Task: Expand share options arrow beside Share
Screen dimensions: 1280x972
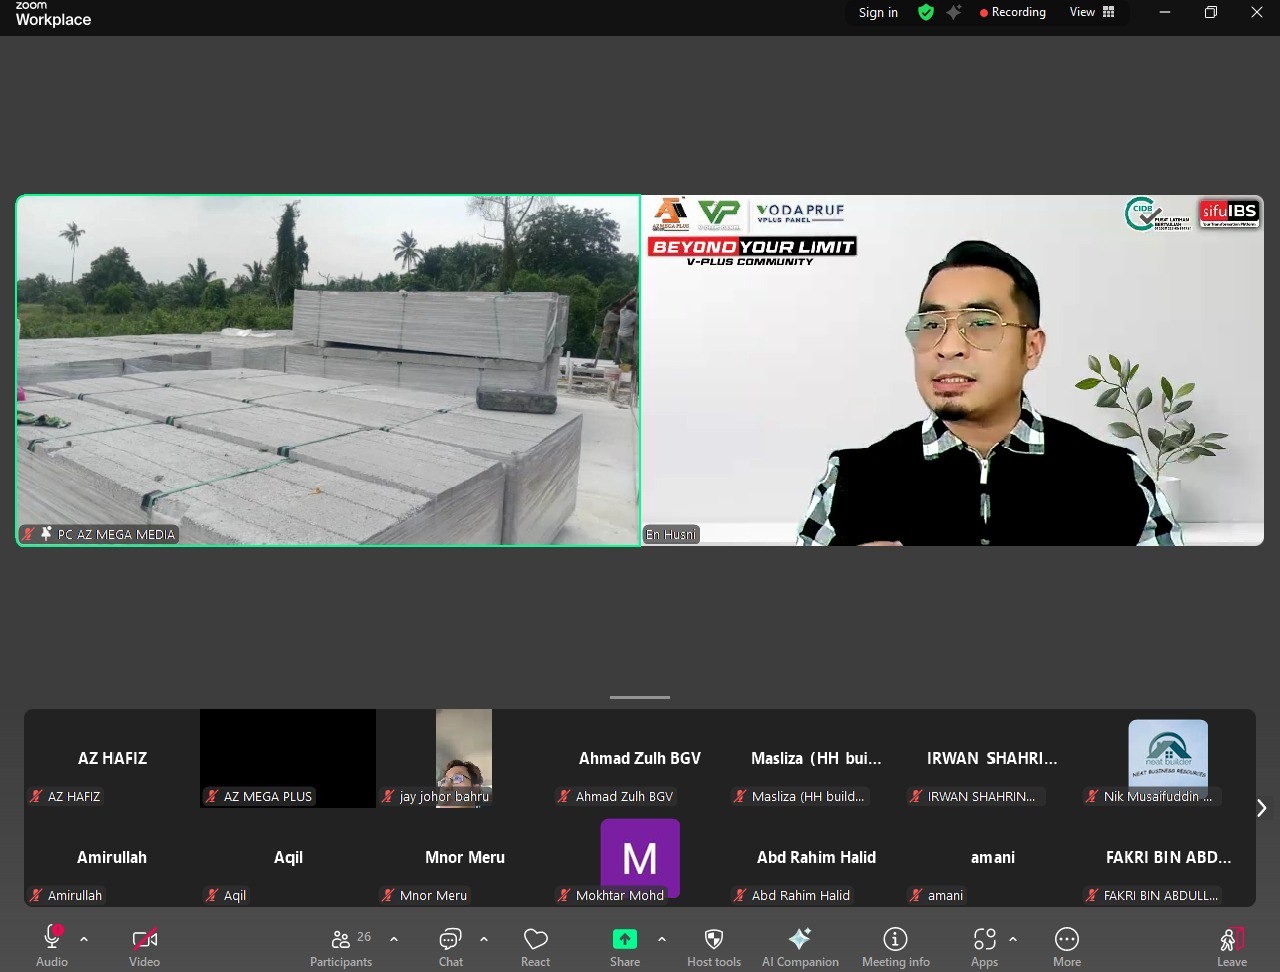Action: click(x=662, y=939)
